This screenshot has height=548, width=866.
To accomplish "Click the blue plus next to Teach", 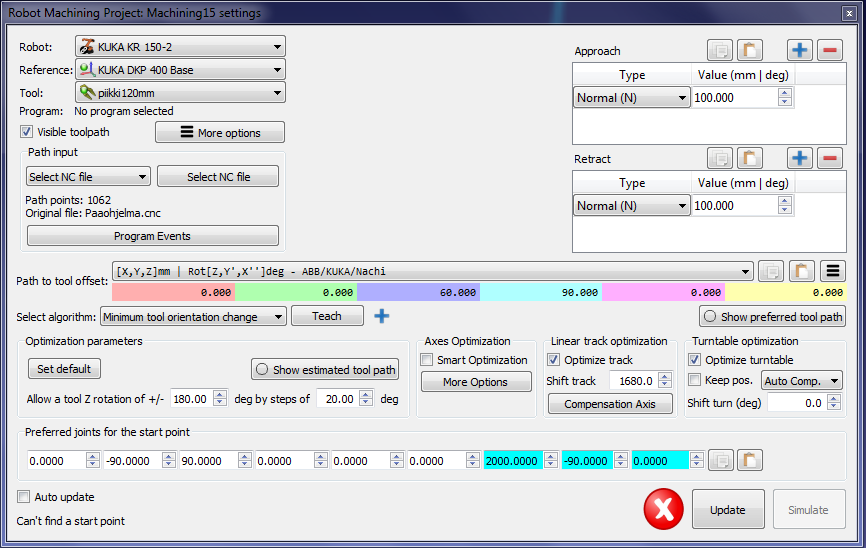I will coord(382,317).
